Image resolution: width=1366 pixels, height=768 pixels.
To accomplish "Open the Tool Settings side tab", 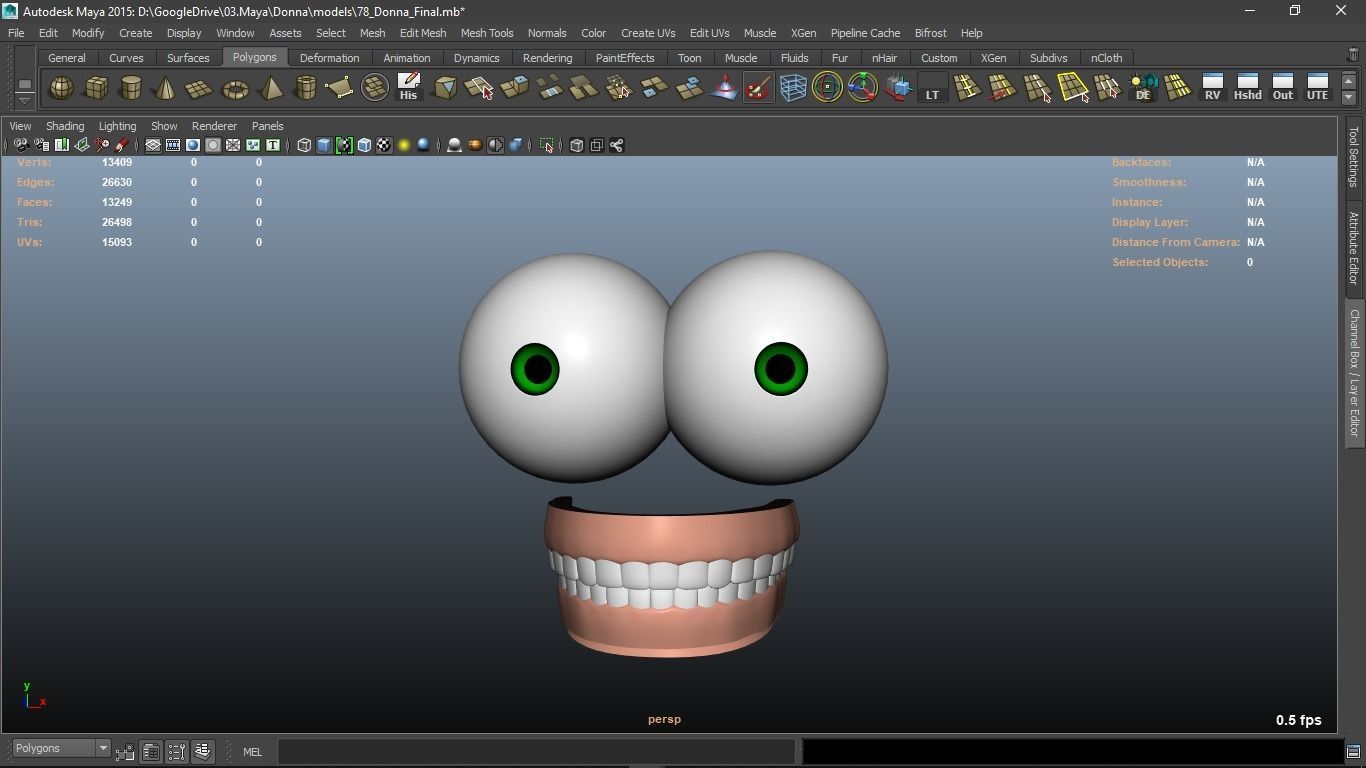I will [1354, 156].
